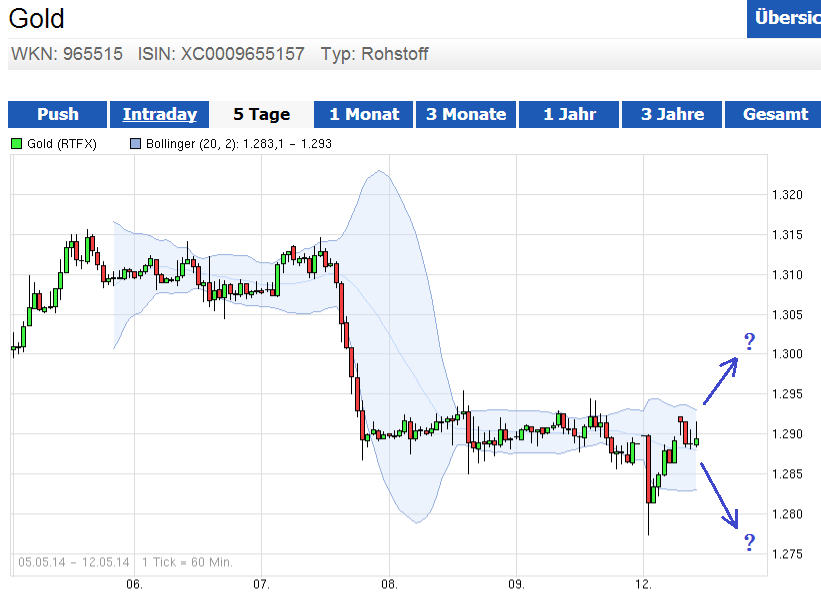Click the 1.305 price axis label
This screenshot has height=594, width=821.
787,314
